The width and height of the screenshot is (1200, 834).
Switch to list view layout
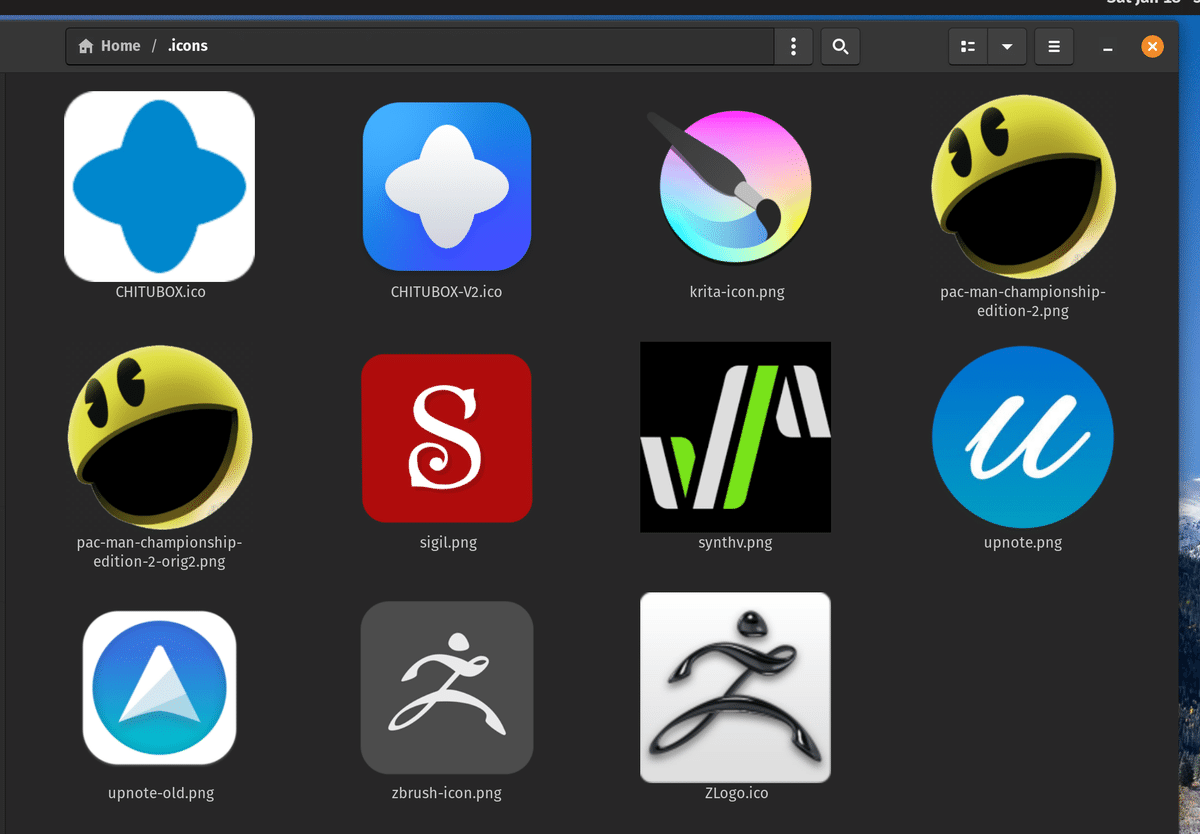point(967,46)
